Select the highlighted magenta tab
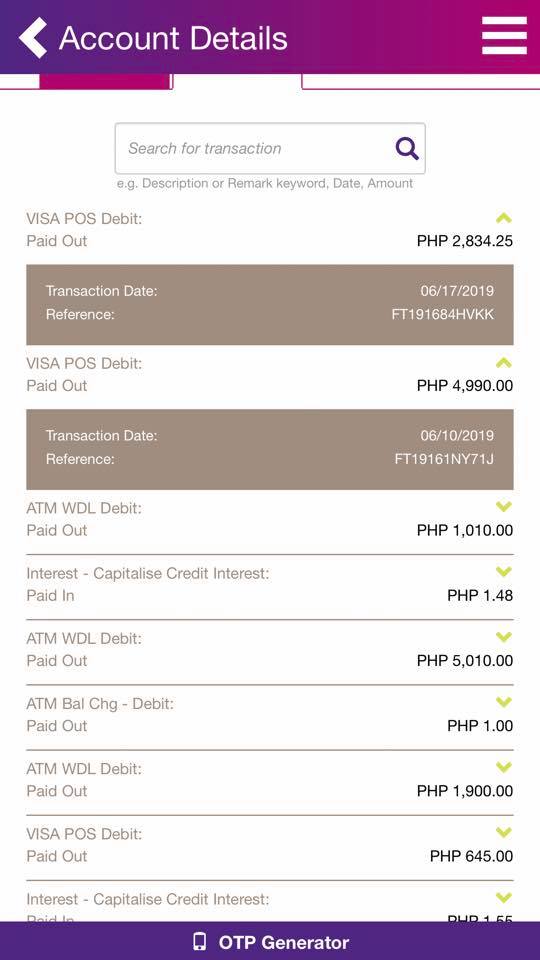Screen dimensions: 540x960 point(104,81)
